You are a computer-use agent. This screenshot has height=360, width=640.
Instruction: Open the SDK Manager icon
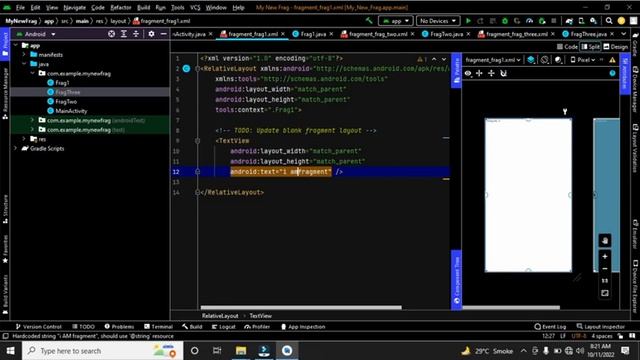click(x=593, y=21)
